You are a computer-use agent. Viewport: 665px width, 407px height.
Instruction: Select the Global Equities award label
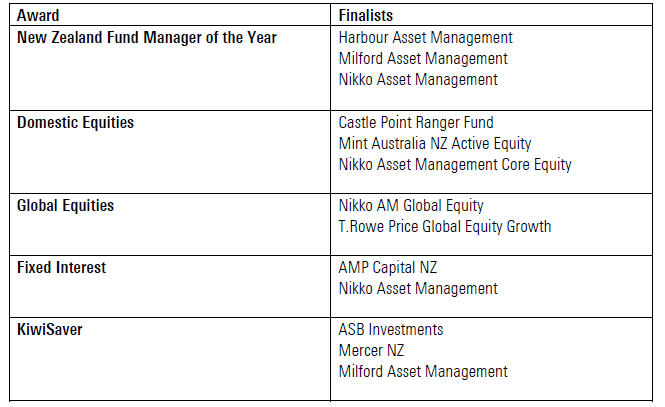[x=66, y=205]
